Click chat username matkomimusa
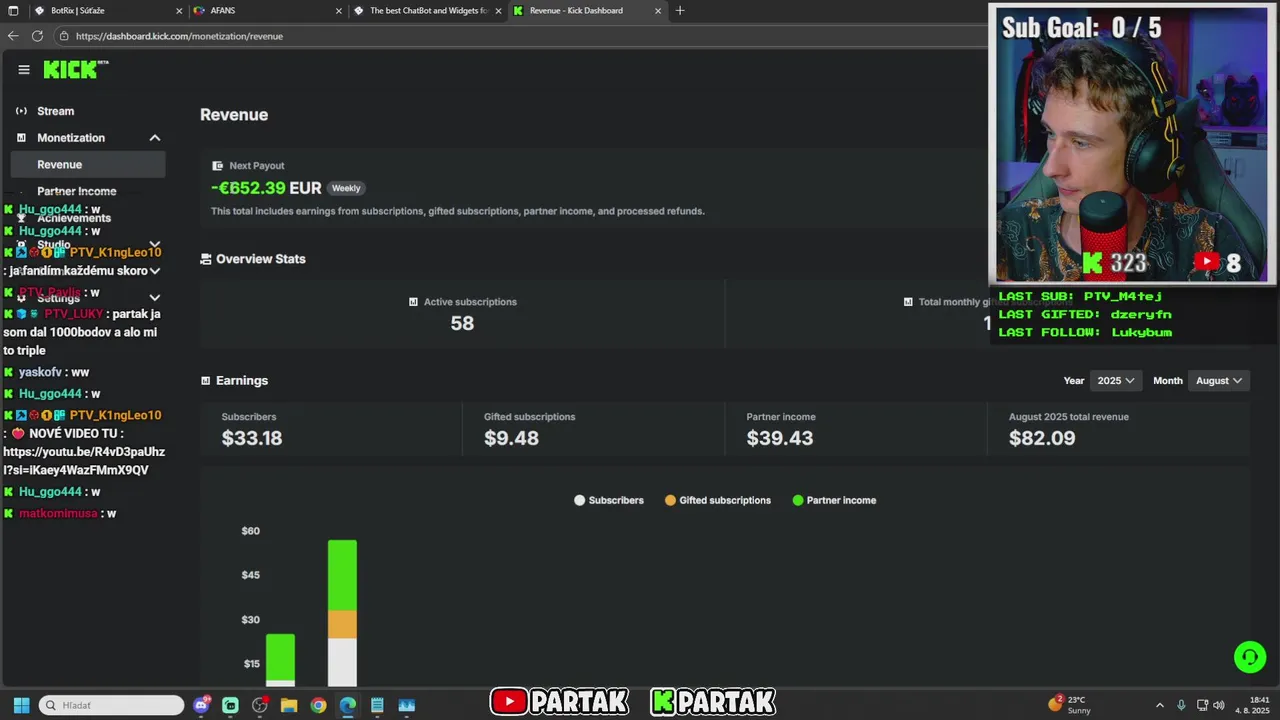1280x720 pixels. pos(58,513)
